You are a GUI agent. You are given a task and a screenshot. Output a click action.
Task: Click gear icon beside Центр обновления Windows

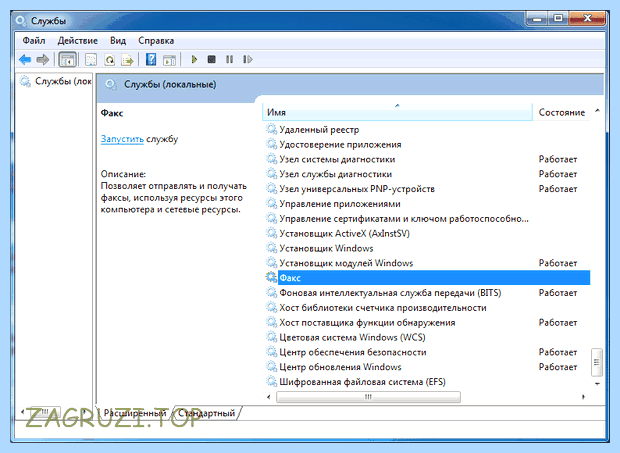271,366
